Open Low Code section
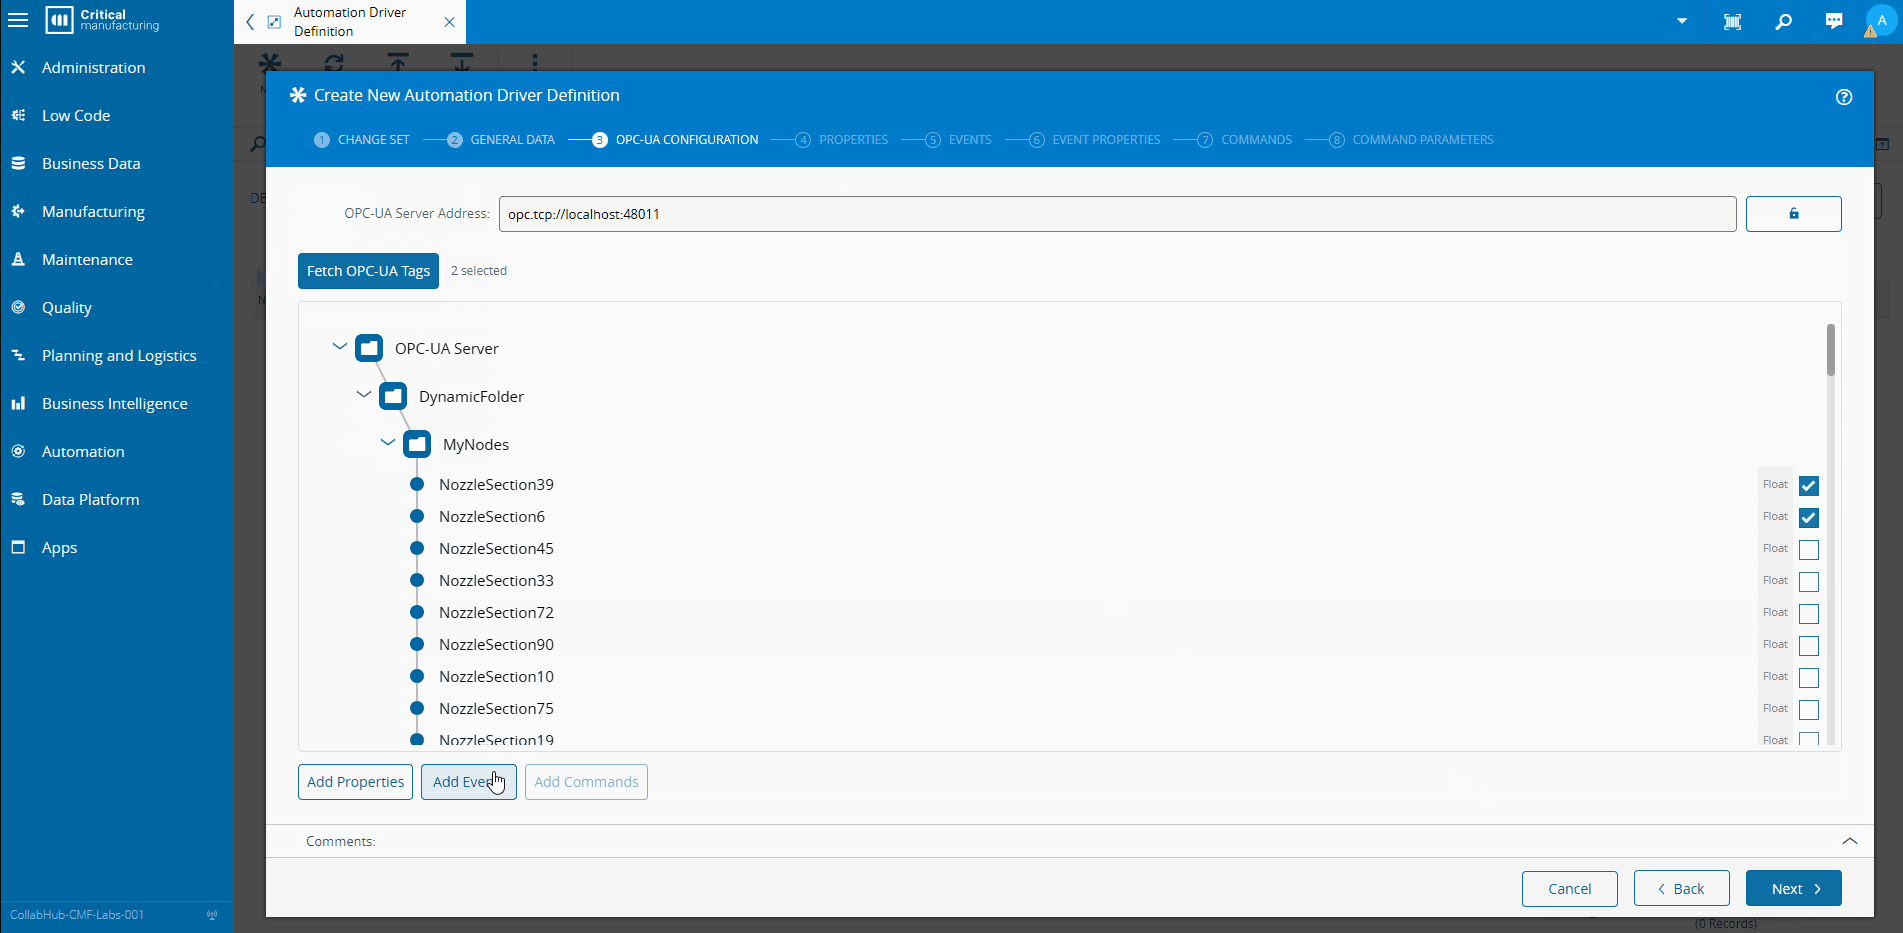 (x=76, y=116)
